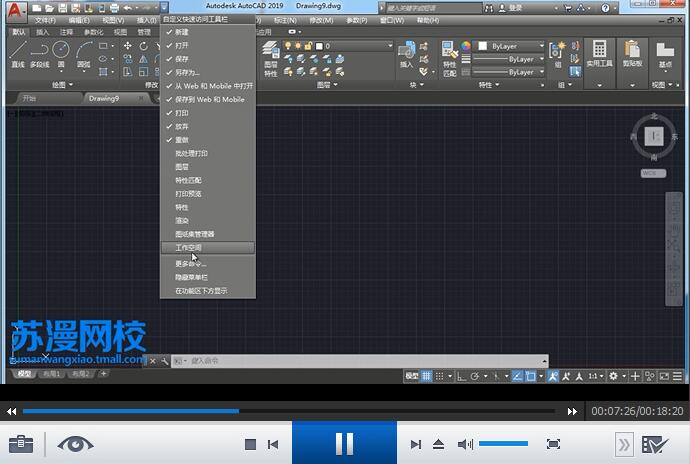The height and width of the screenshot is (464, 690).
Task: Click the customization hamburger icon in status bar
Action: [677, 376]
